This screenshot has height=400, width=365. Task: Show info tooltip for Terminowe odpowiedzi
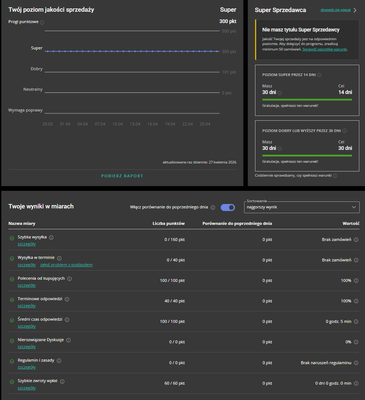[67, 299]
